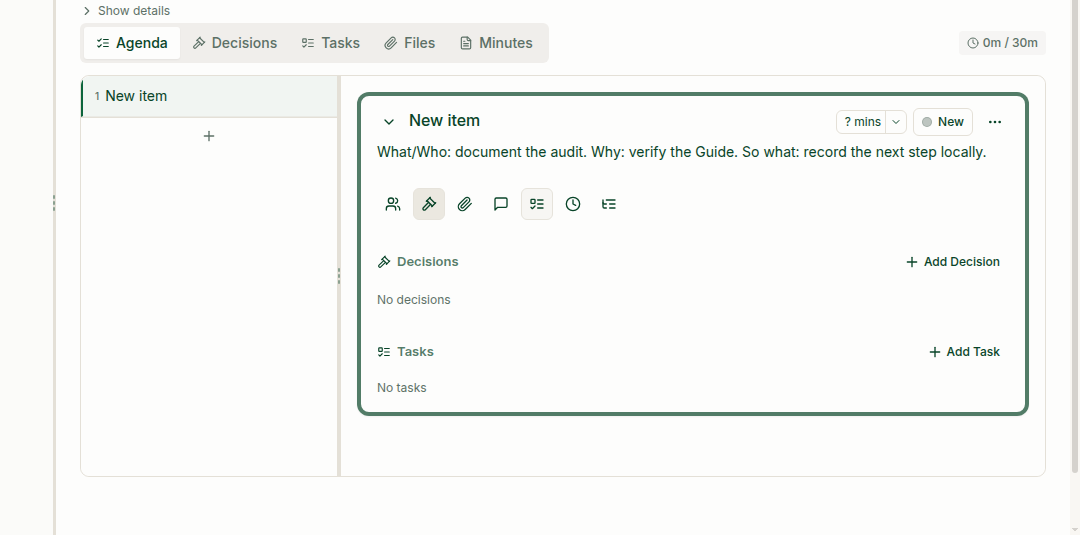Click the agenda list splitter handle
This screenshot has height=535, width=1080.
tap(339, 275)
